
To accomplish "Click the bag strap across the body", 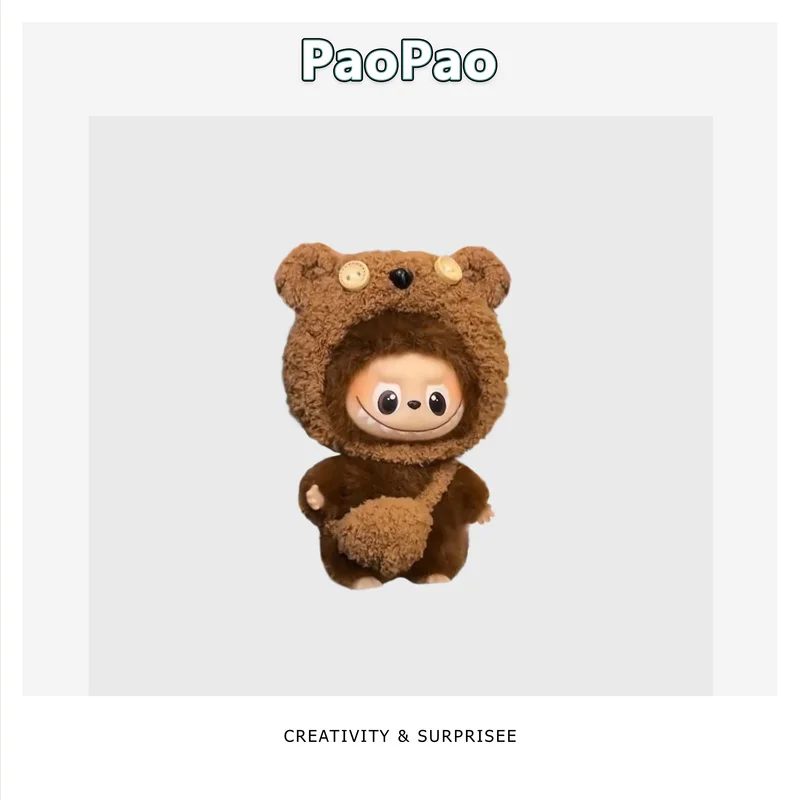I will [439, 483].
